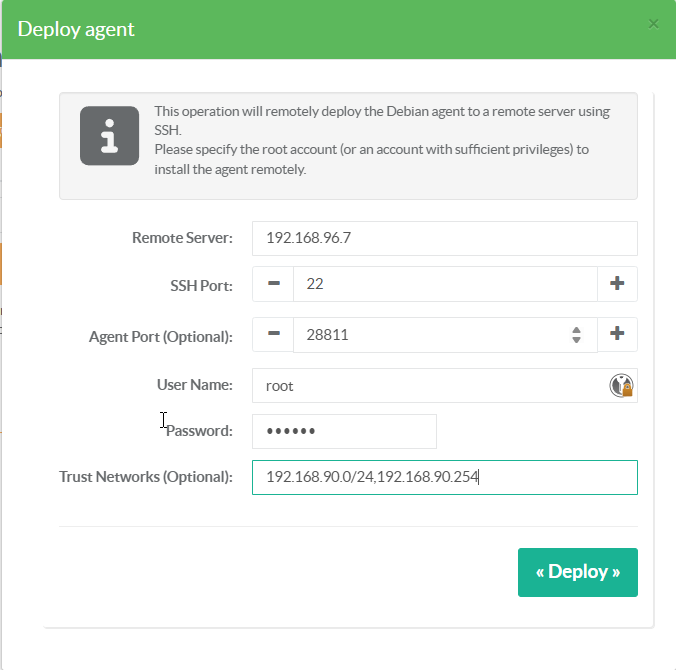
Task: Focus the Remote Server address field
Action: (x=444, y=238)
